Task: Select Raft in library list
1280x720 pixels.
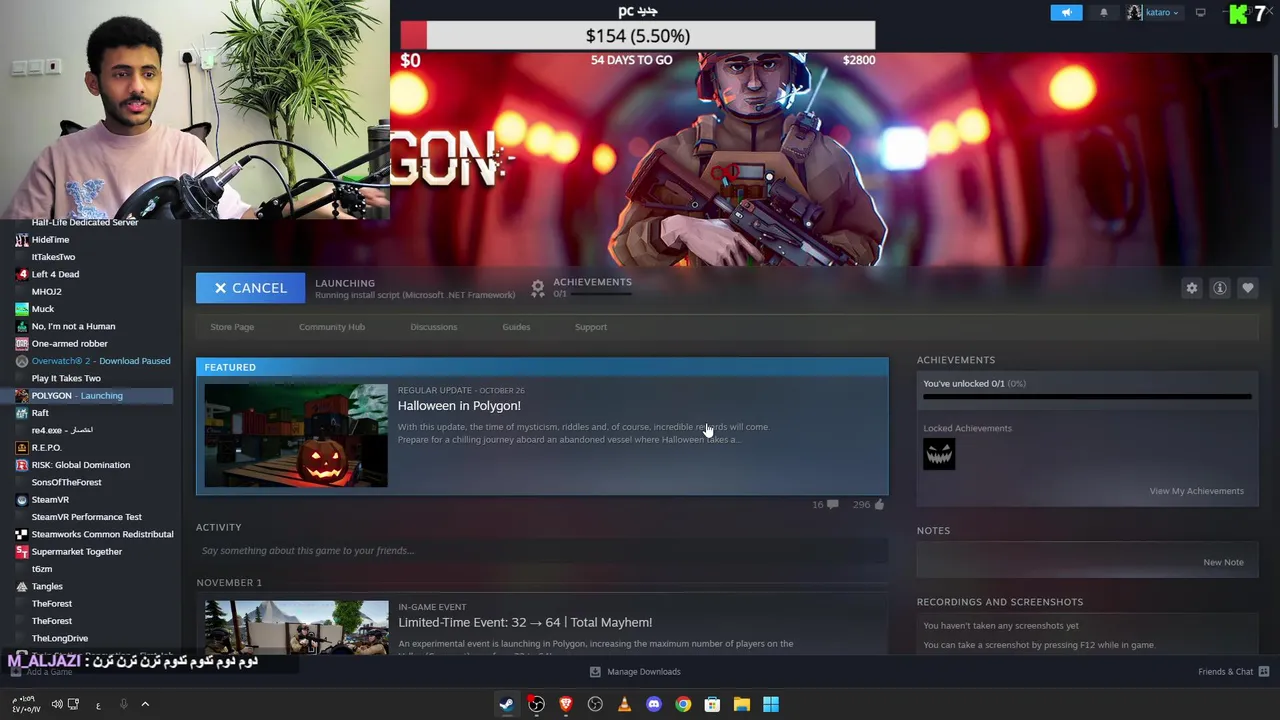Action: click(40, 413)
